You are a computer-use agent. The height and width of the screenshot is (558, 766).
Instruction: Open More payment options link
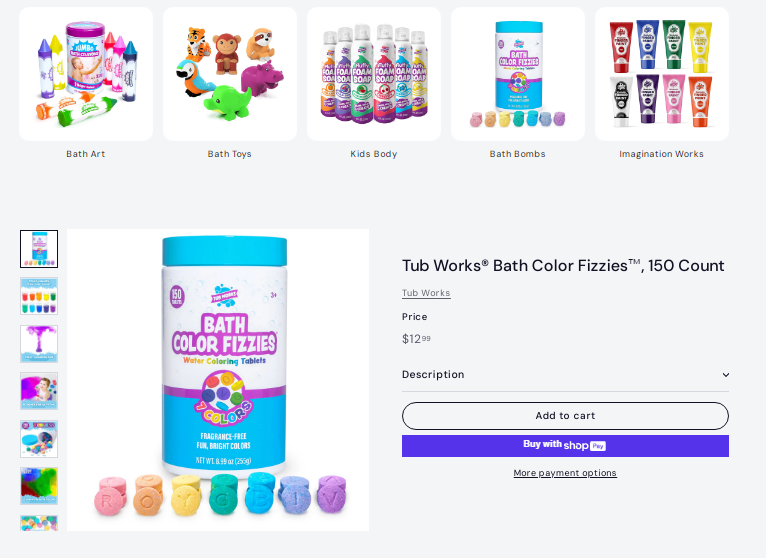click(565, 473)
